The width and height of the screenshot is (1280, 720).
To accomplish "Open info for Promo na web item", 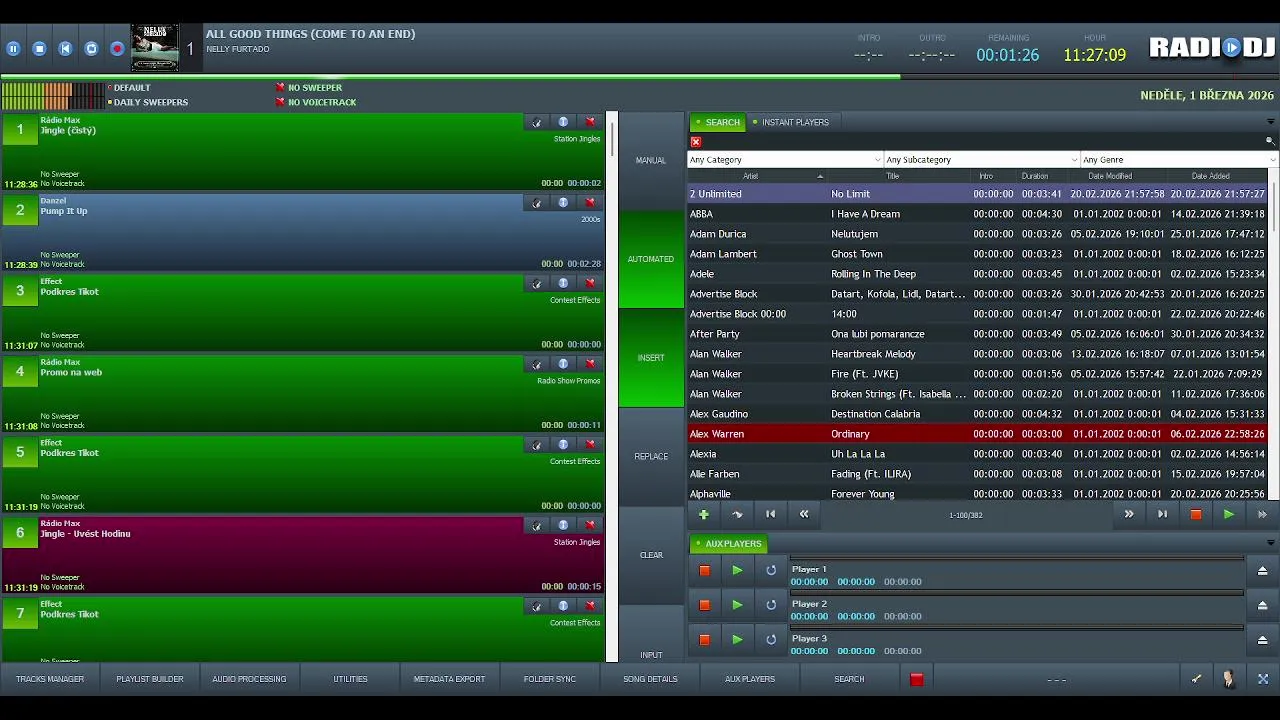I will (563, 364).
